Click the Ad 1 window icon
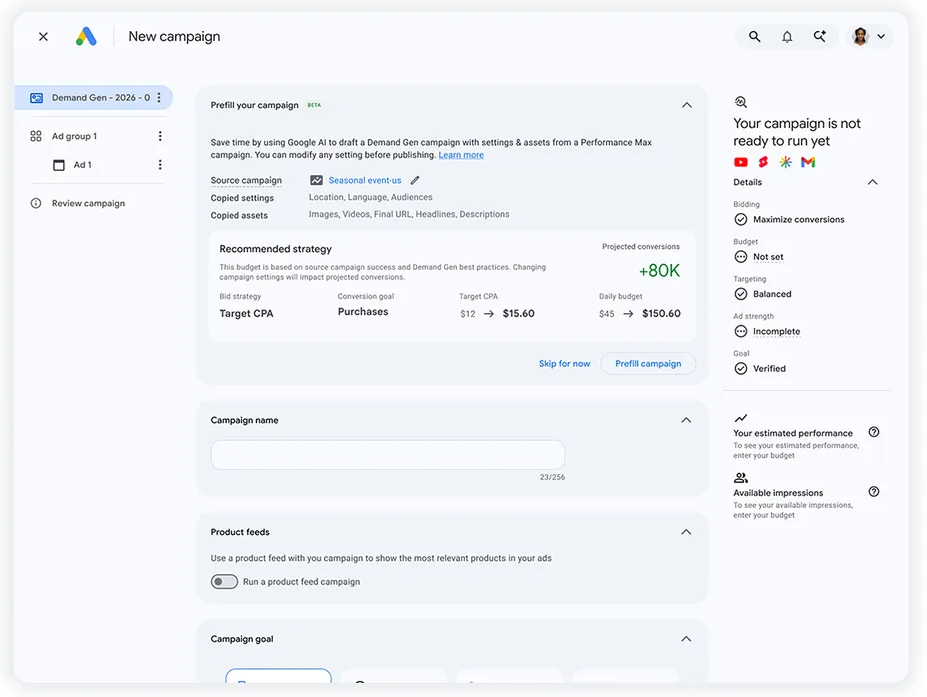Screen dimensions: 927x697 click(59, 165)
